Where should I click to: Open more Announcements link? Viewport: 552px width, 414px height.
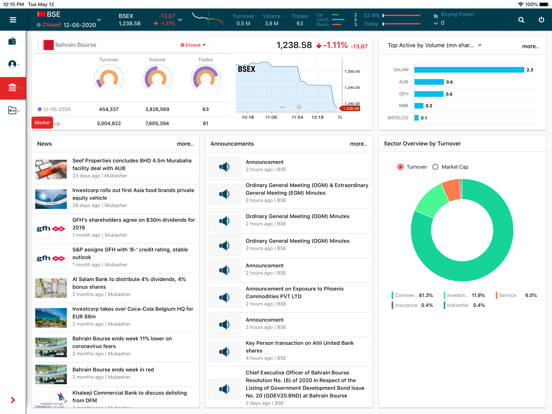click(x=358, y=144)
